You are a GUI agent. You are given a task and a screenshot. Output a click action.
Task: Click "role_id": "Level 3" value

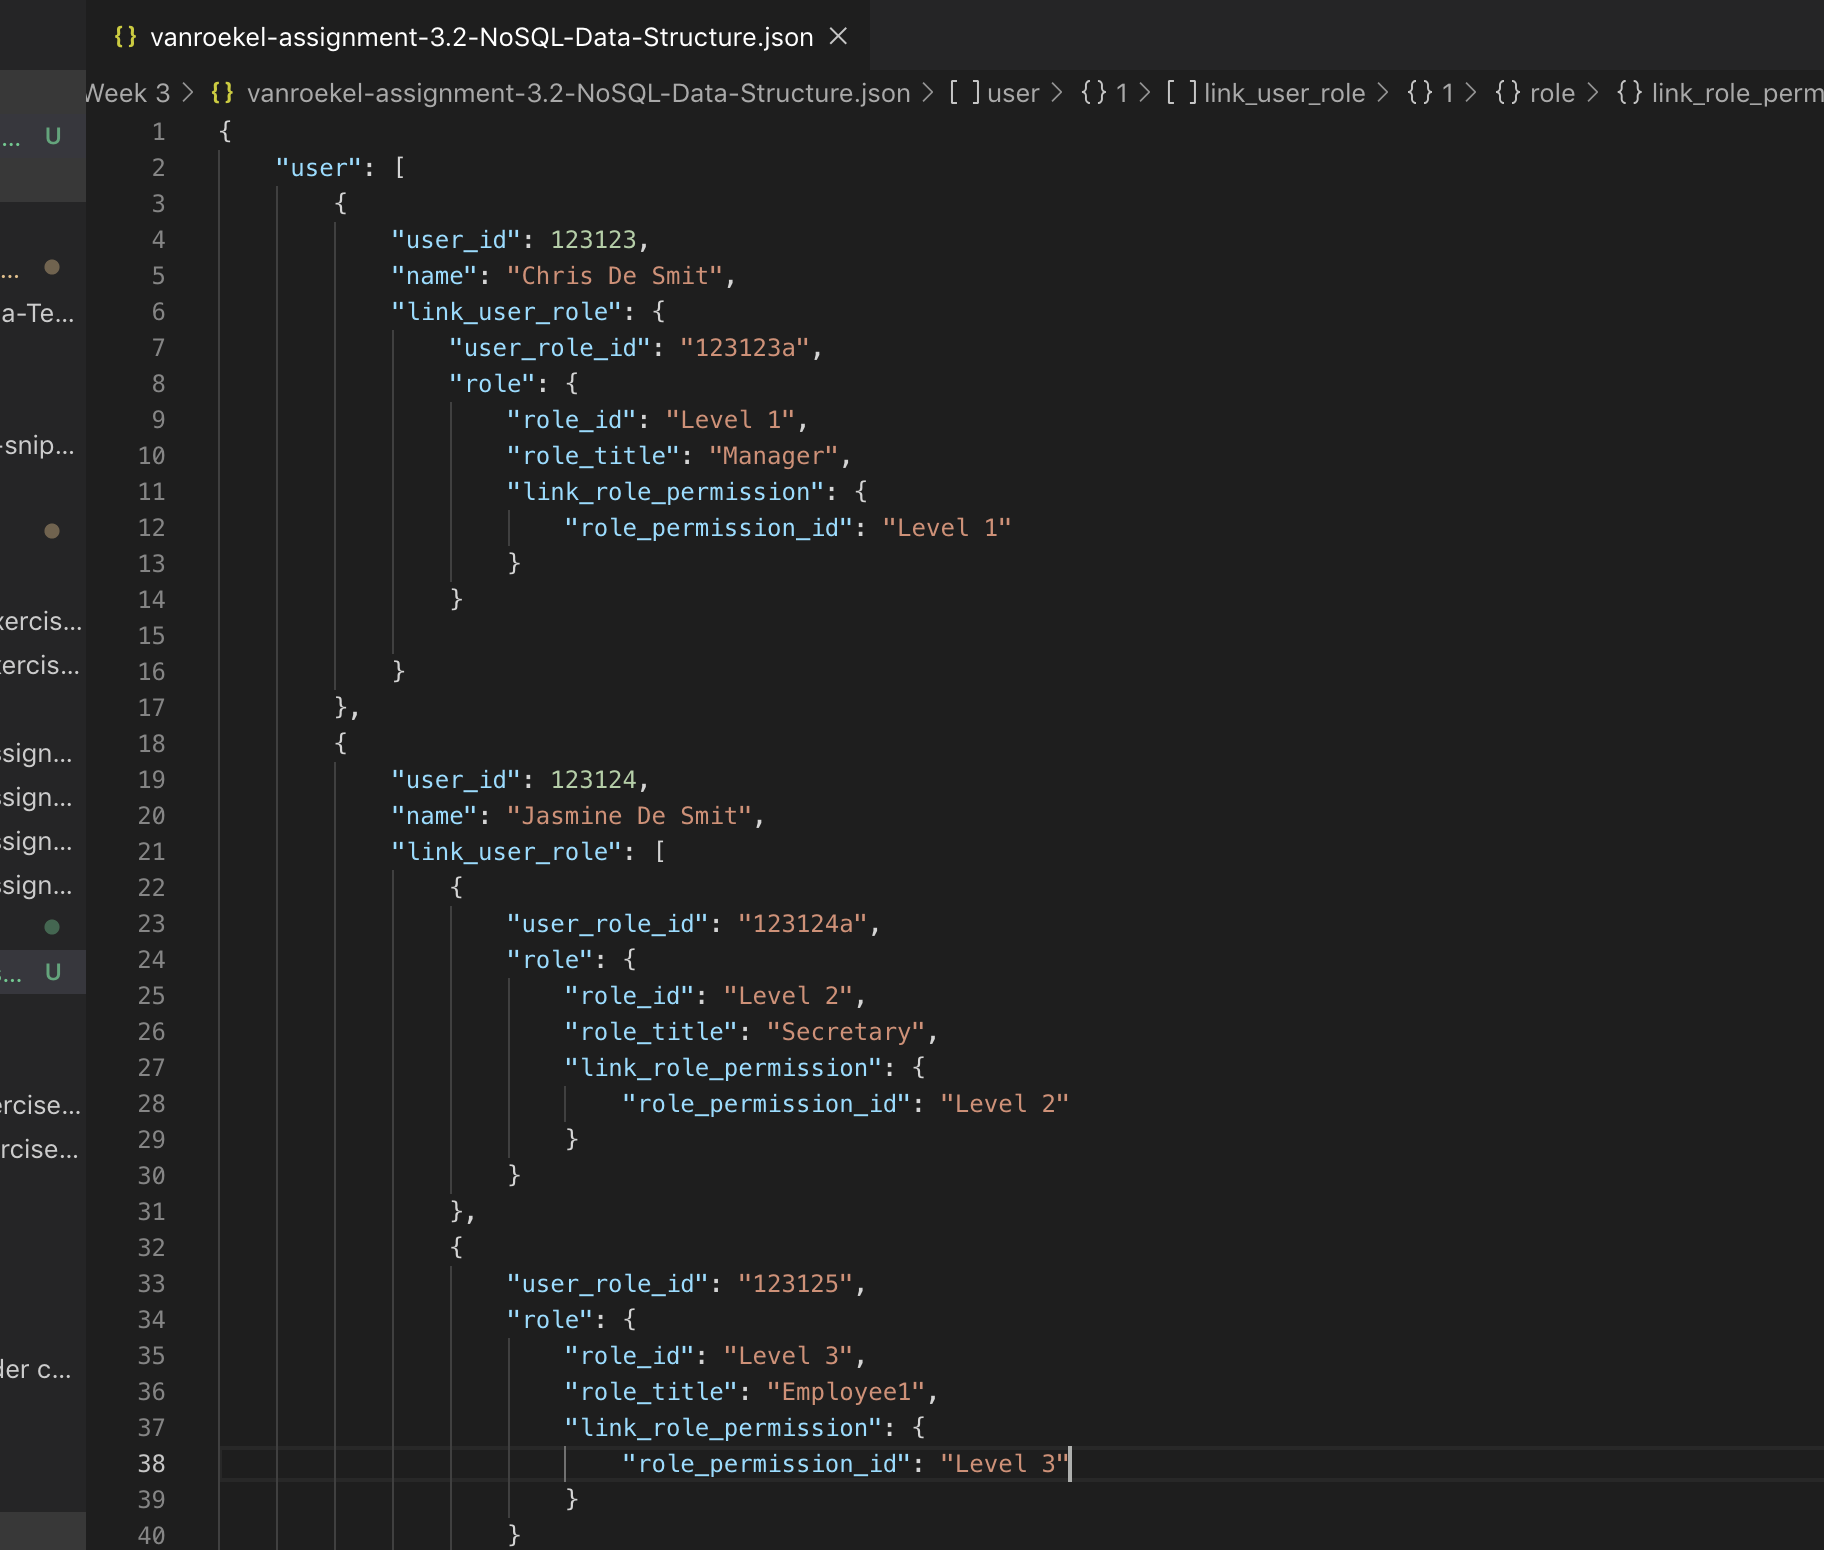pyautogui.click(x=788, y=1356)
